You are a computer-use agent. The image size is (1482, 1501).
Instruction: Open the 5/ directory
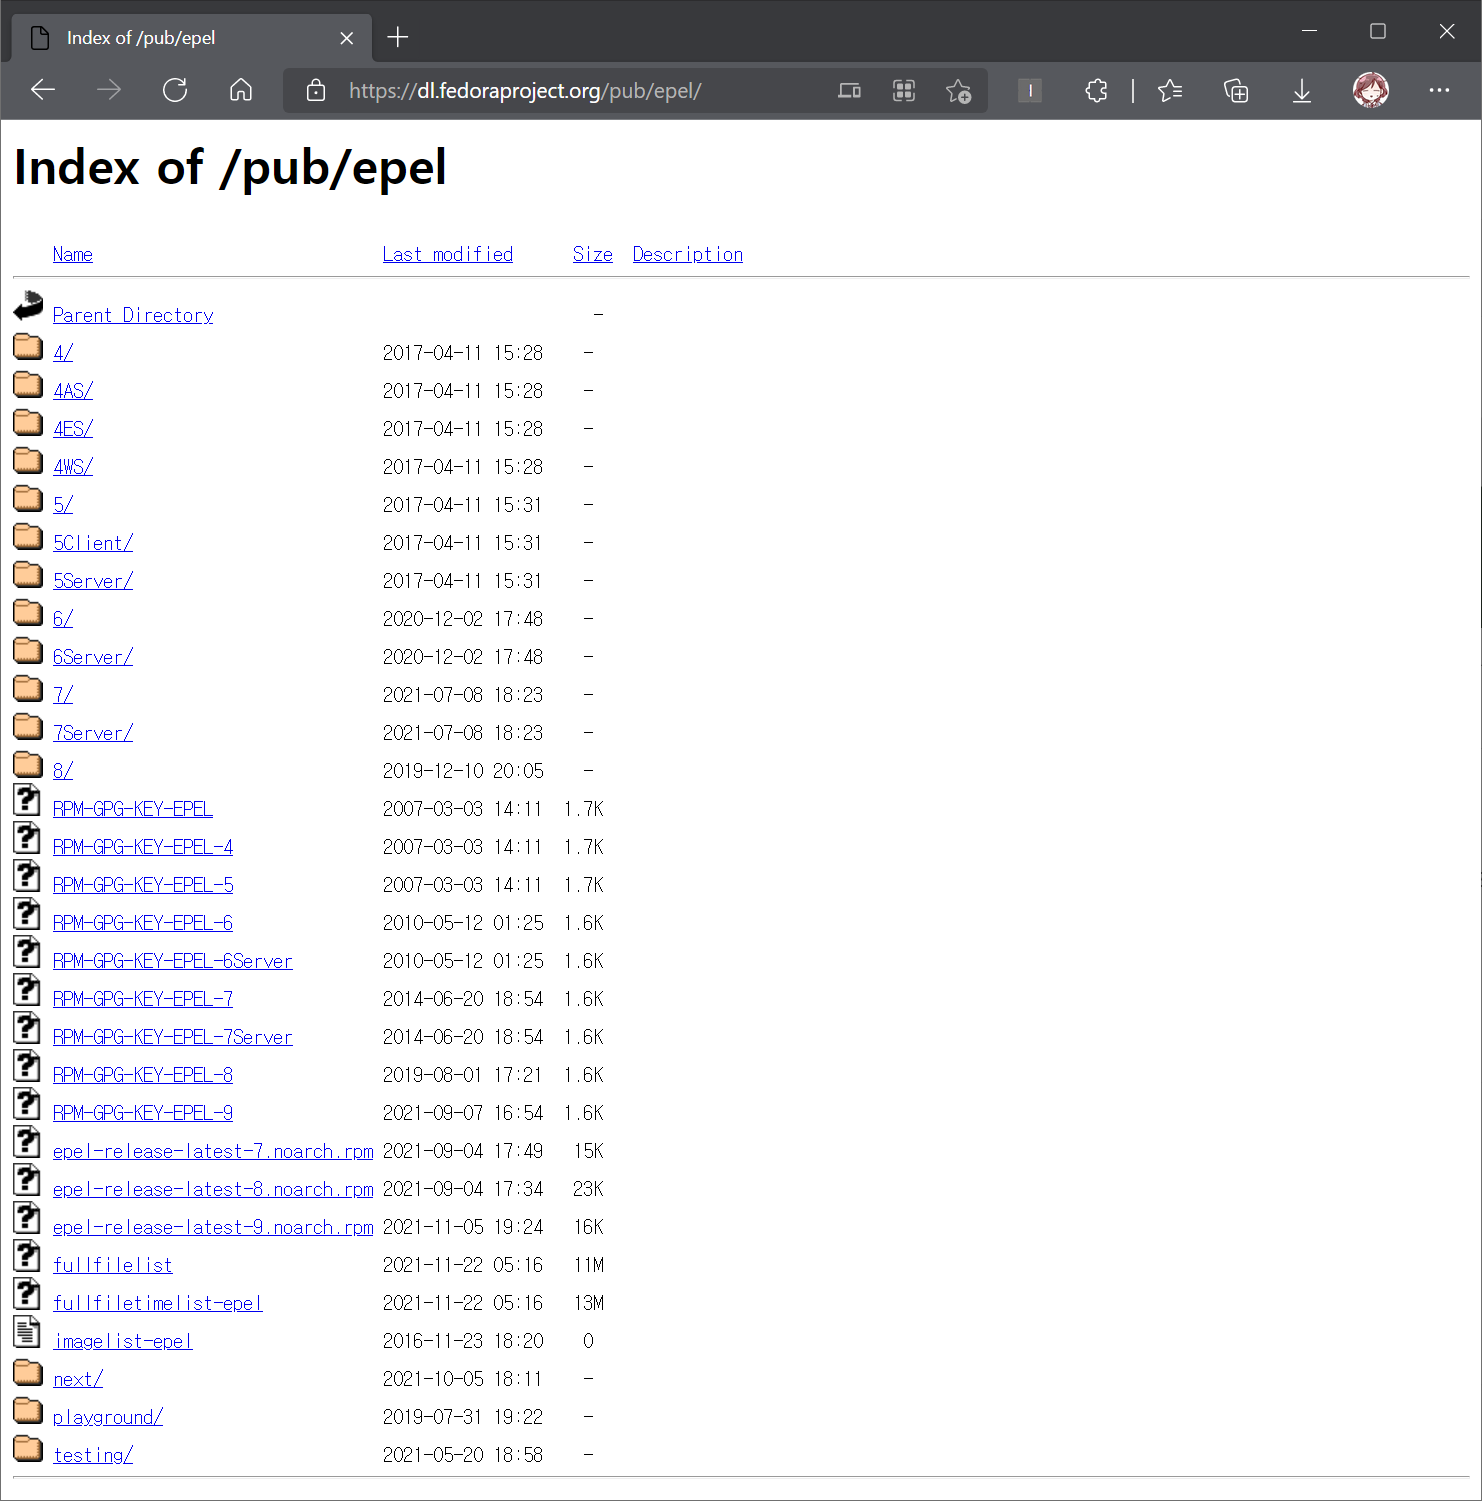(63, 505)
